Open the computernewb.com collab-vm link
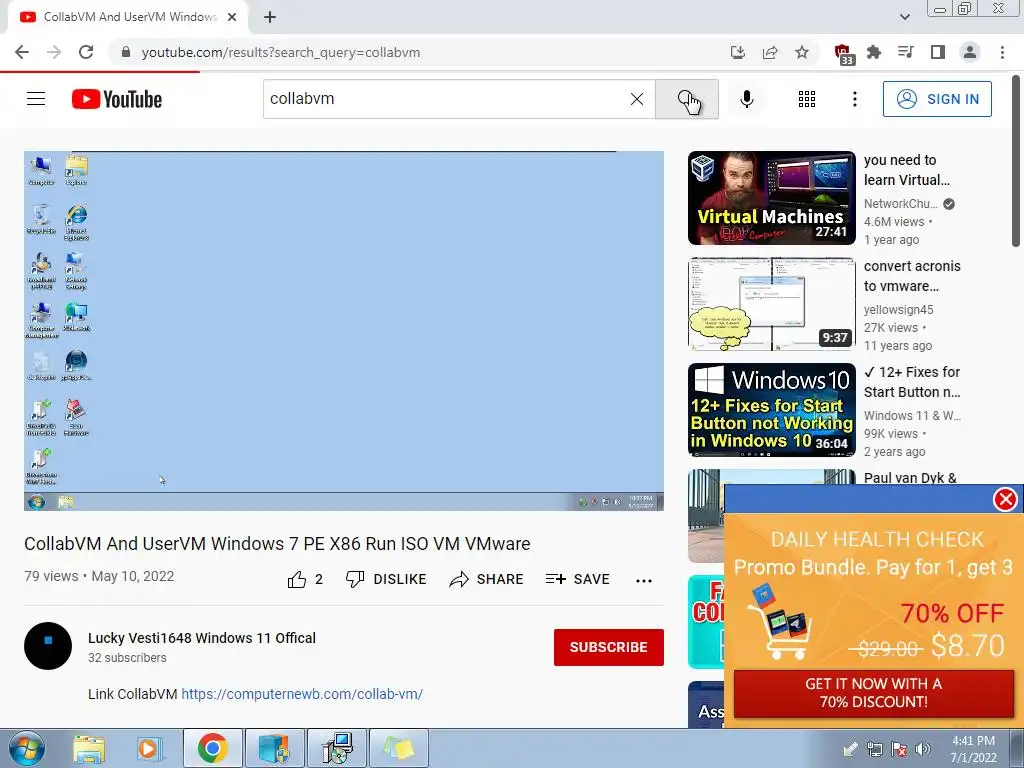 click(x=302, y=694)
